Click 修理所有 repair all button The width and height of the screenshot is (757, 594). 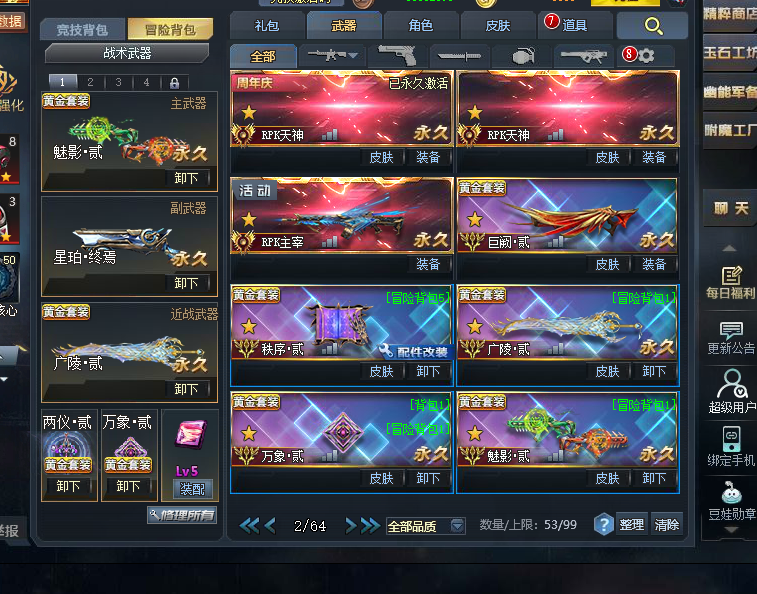point(182,515)
